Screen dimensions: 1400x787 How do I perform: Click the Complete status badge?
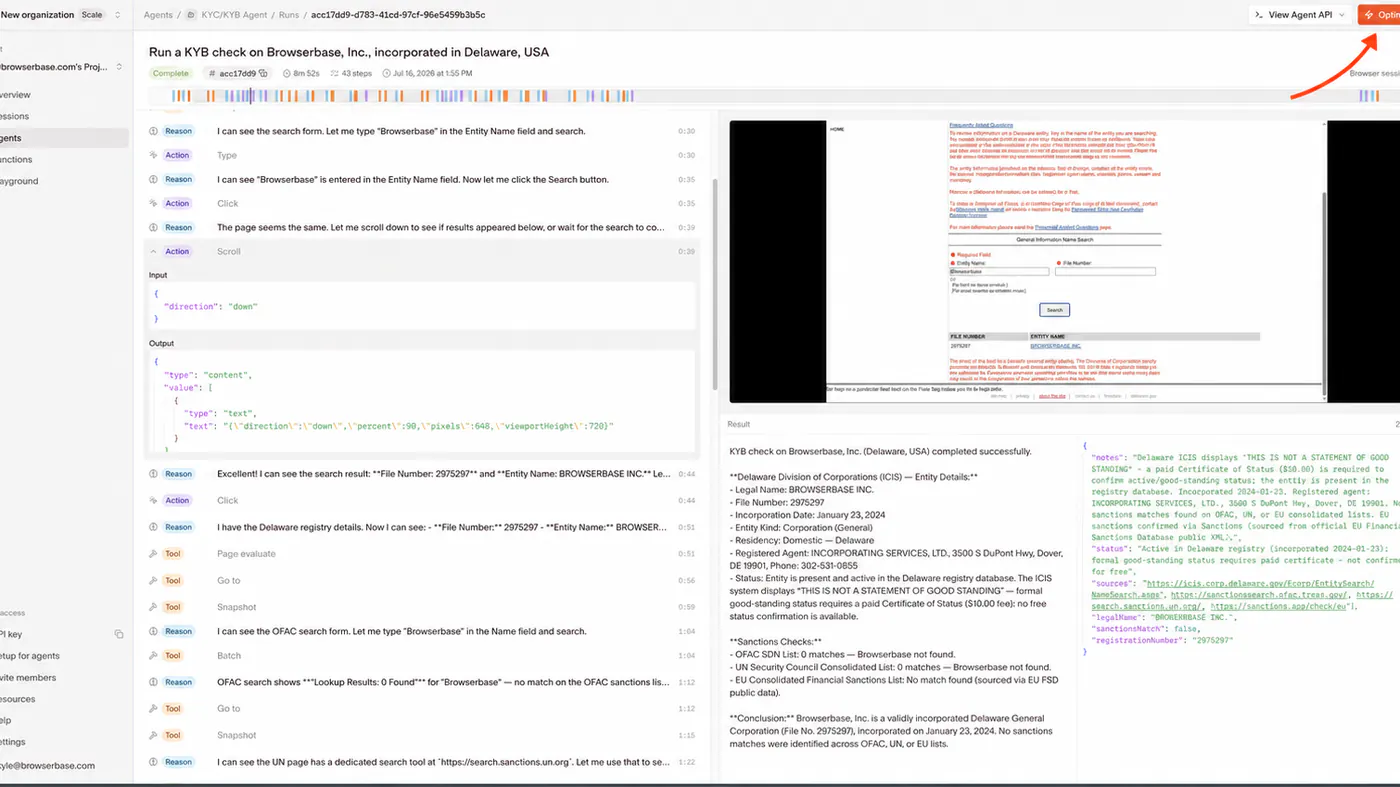[x=171, y=73]
